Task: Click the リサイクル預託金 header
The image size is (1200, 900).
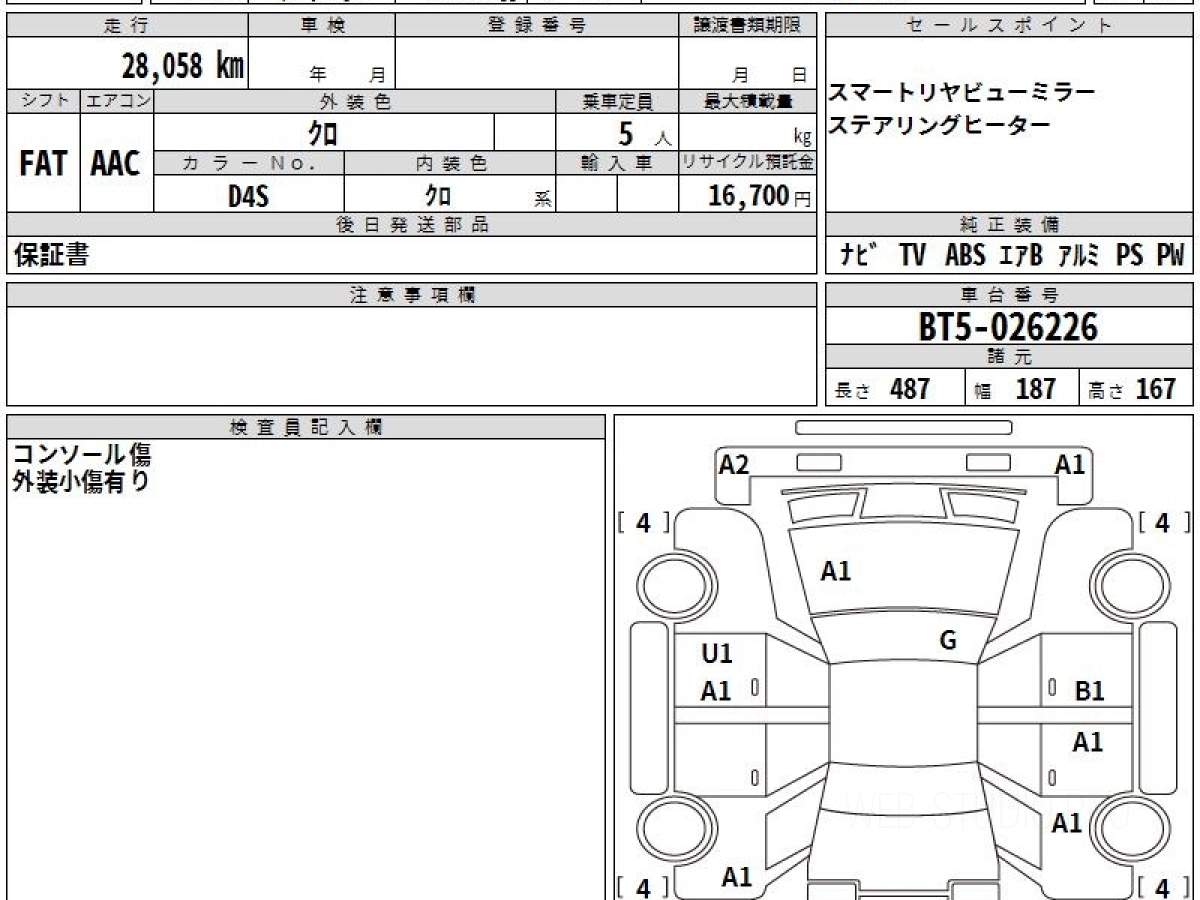Action: pyautogui.click(x=748, y=163)
